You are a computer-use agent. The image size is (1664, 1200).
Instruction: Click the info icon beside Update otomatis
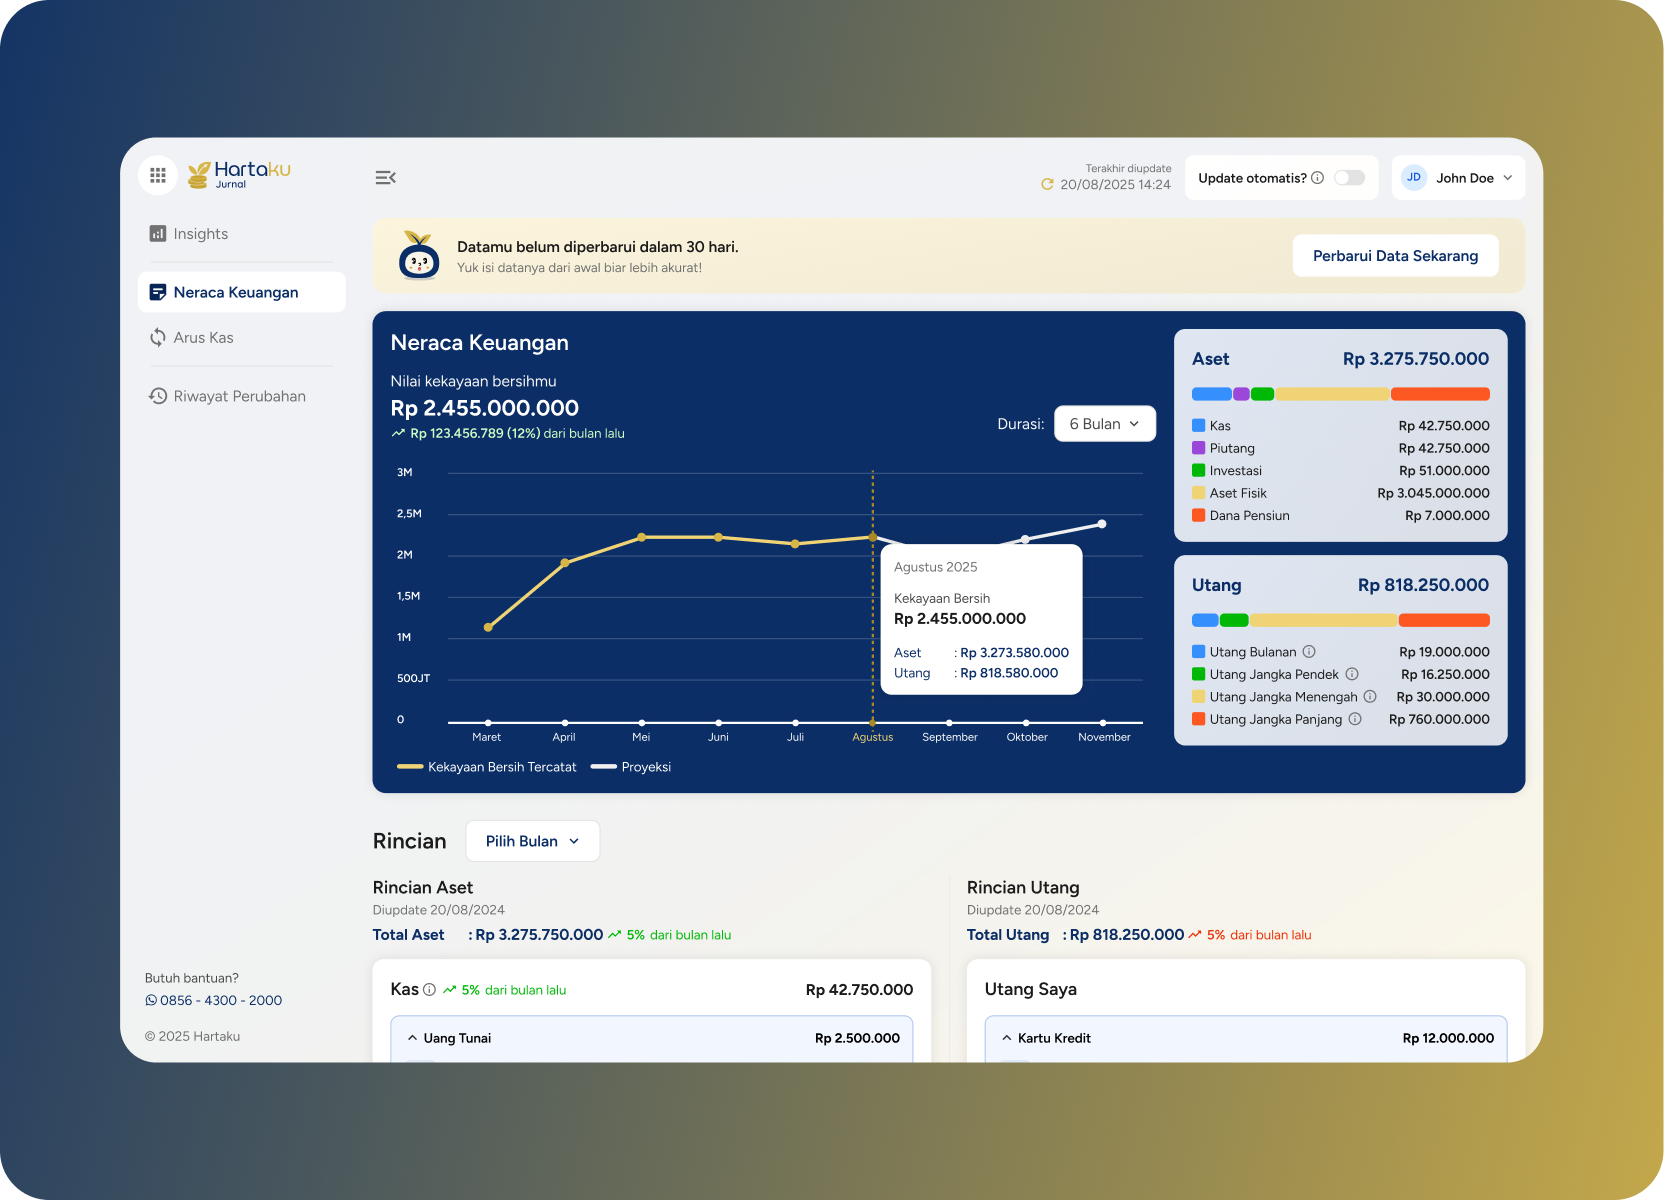click(x=1317, y=178)
